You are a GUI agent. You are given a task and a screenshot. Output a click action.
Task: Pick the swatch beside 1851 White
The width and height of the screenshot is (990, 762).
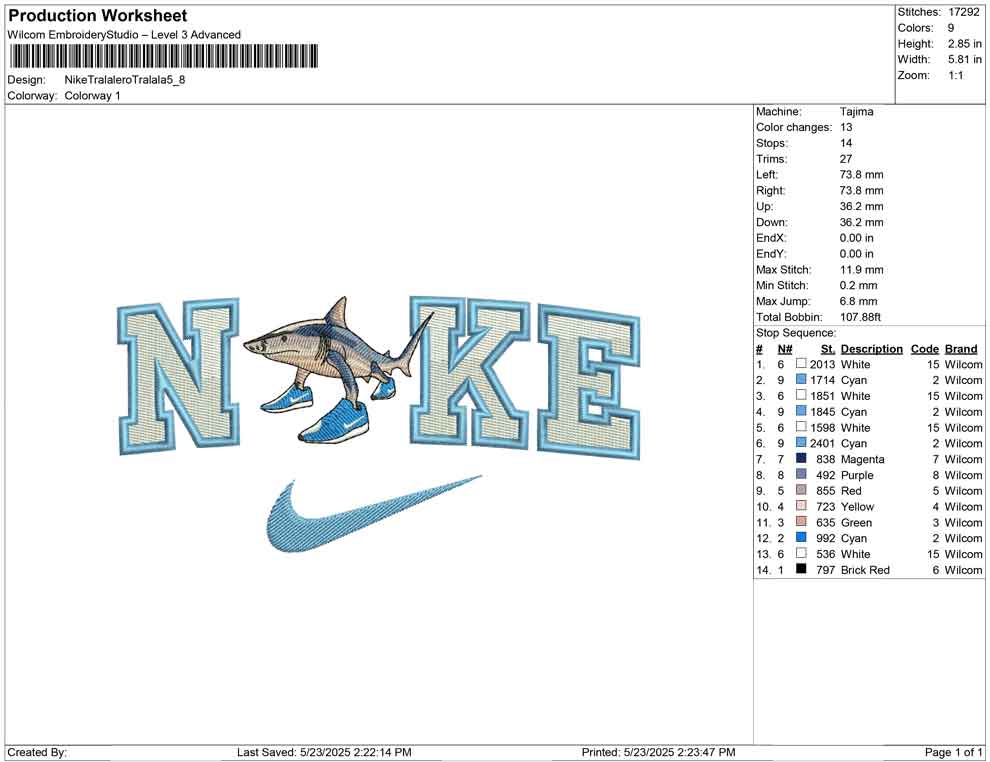(x=801, y=395)
